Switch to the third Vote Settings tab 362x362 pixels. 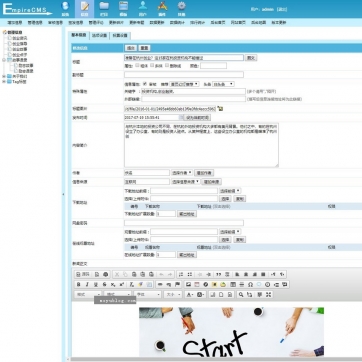(120, 35)
